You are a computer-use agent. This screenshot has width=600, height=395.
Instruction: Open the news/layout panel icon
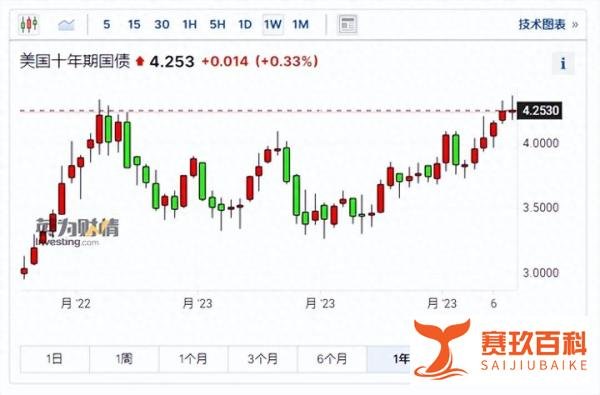(347, 25)
